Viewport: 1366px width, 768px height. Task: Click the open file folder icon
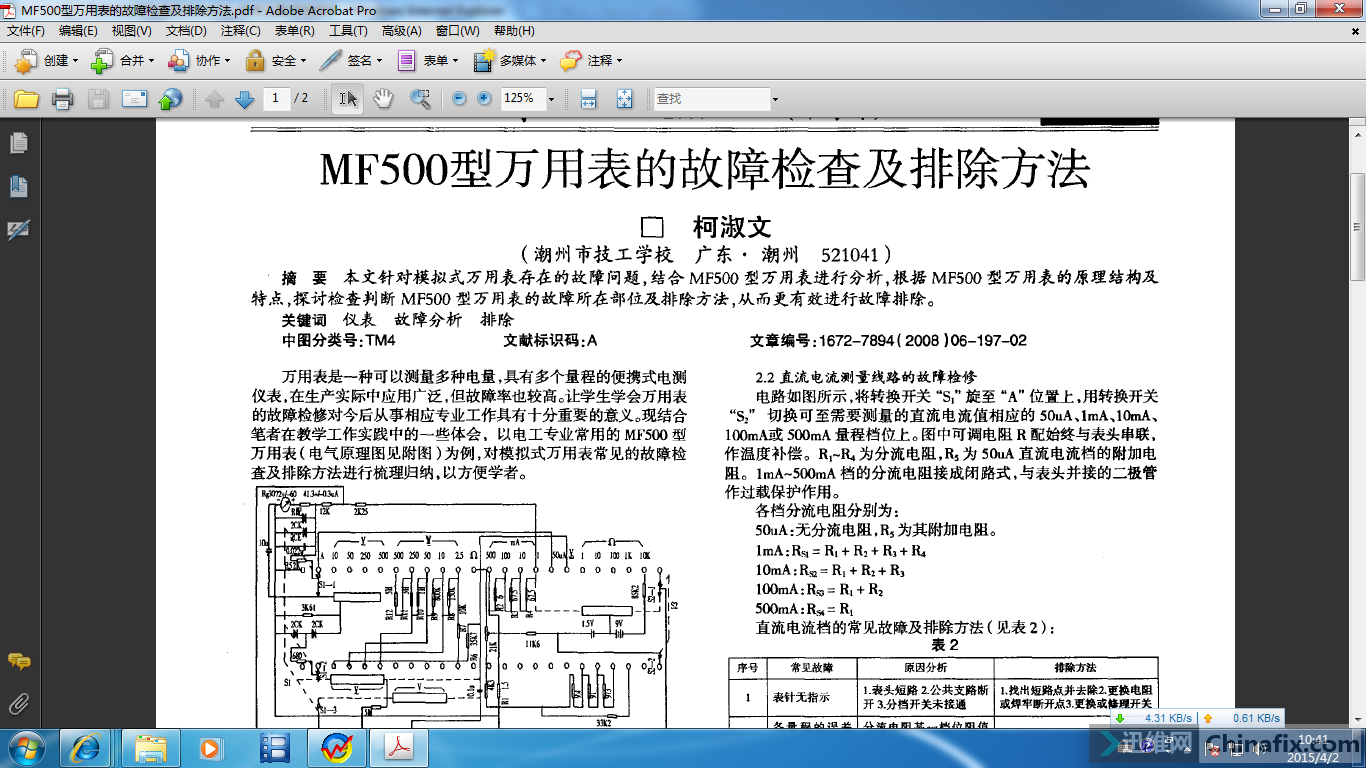coord(26,99)
